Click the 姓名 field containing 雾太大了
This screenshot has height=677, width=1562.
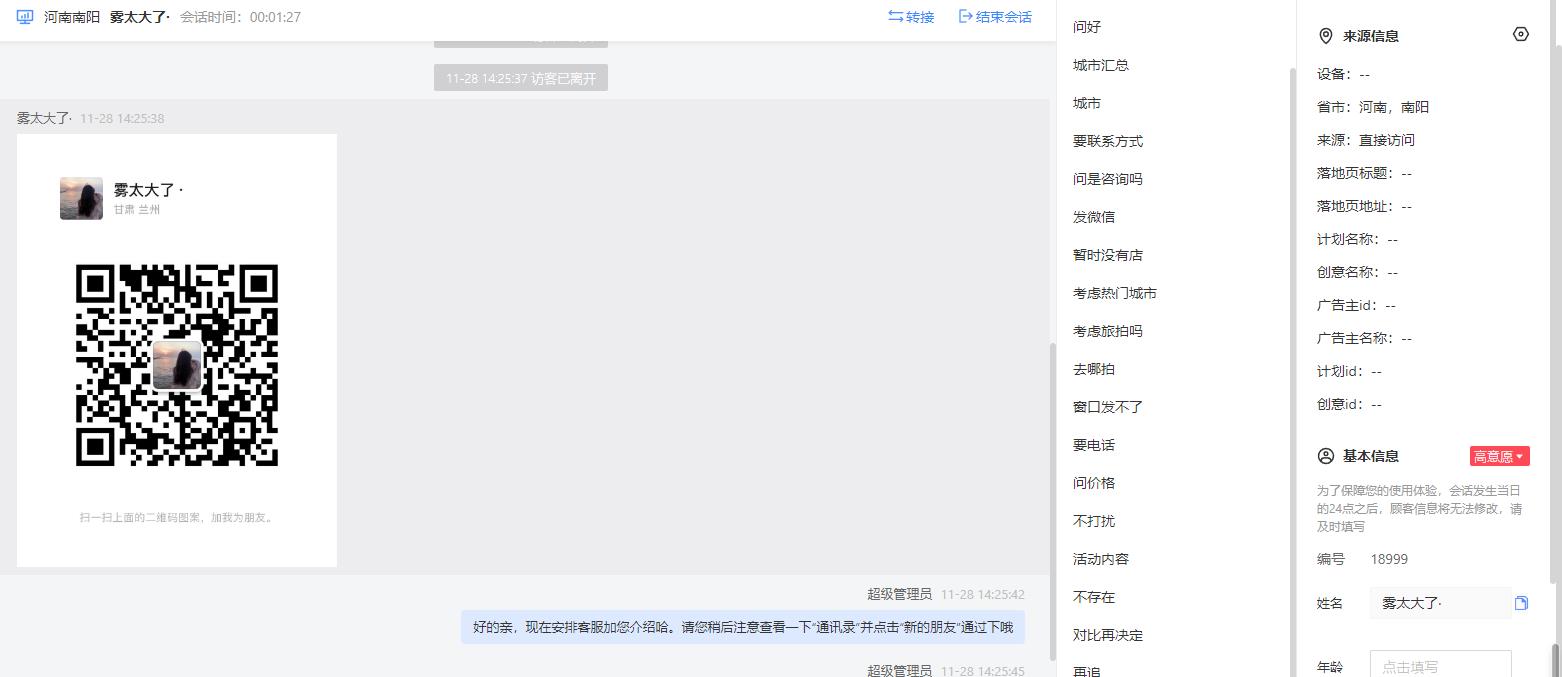coord(1440,603)
